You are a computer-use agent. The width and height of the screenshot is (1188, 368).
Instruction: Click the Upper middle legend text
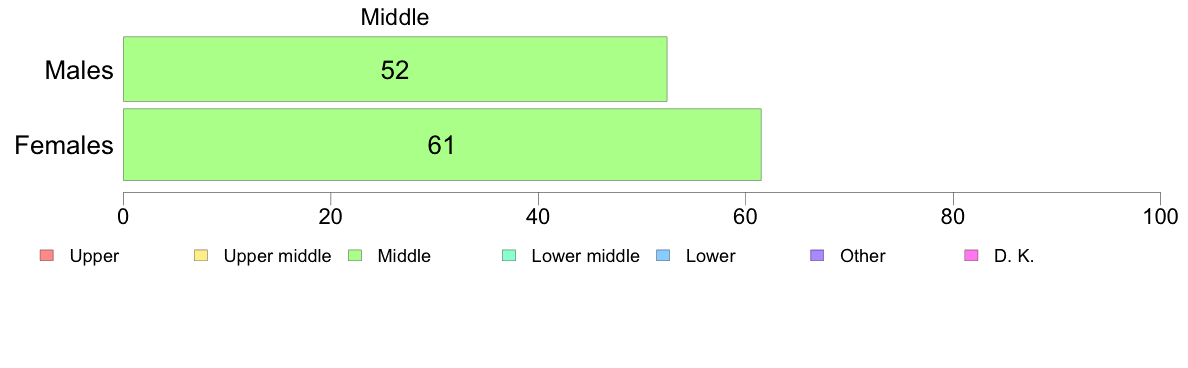coord(277,256)
